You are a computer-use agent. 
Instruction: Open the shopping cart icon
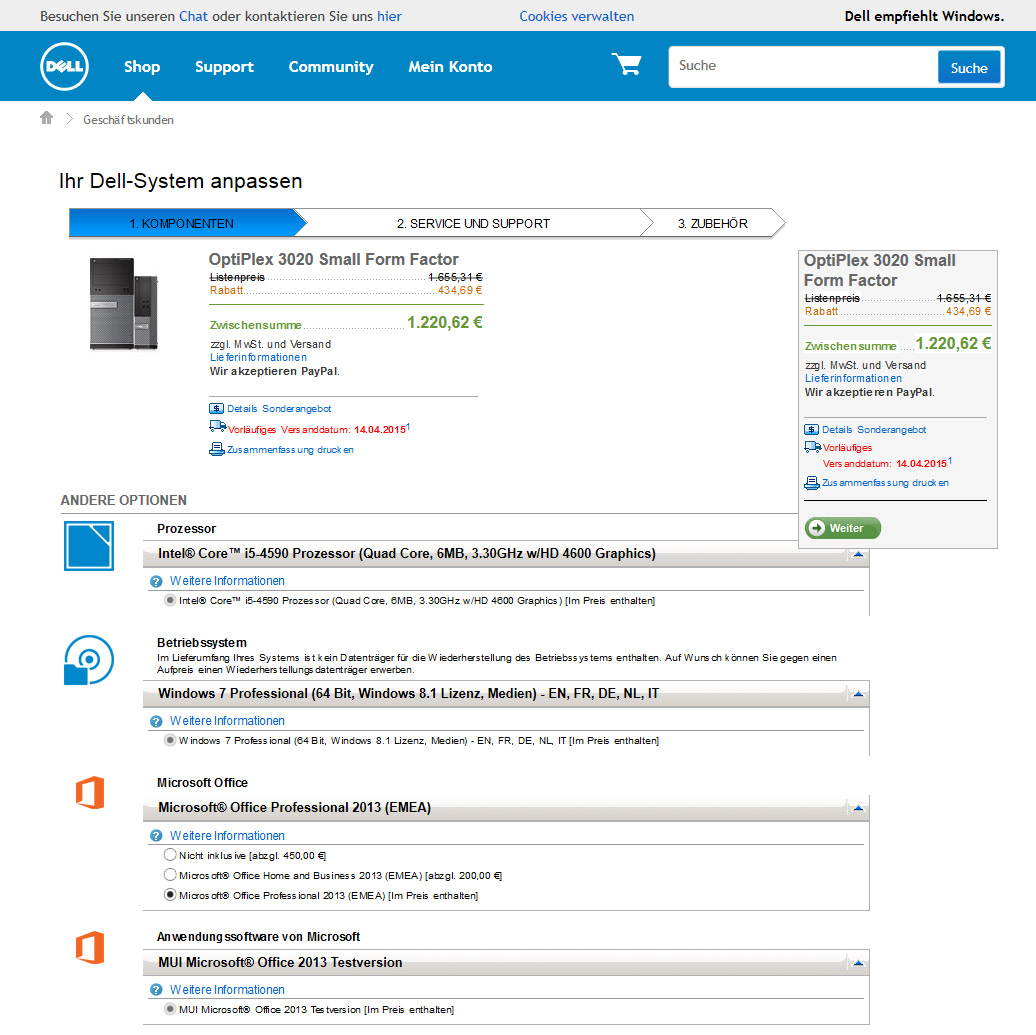pos(627,66)
